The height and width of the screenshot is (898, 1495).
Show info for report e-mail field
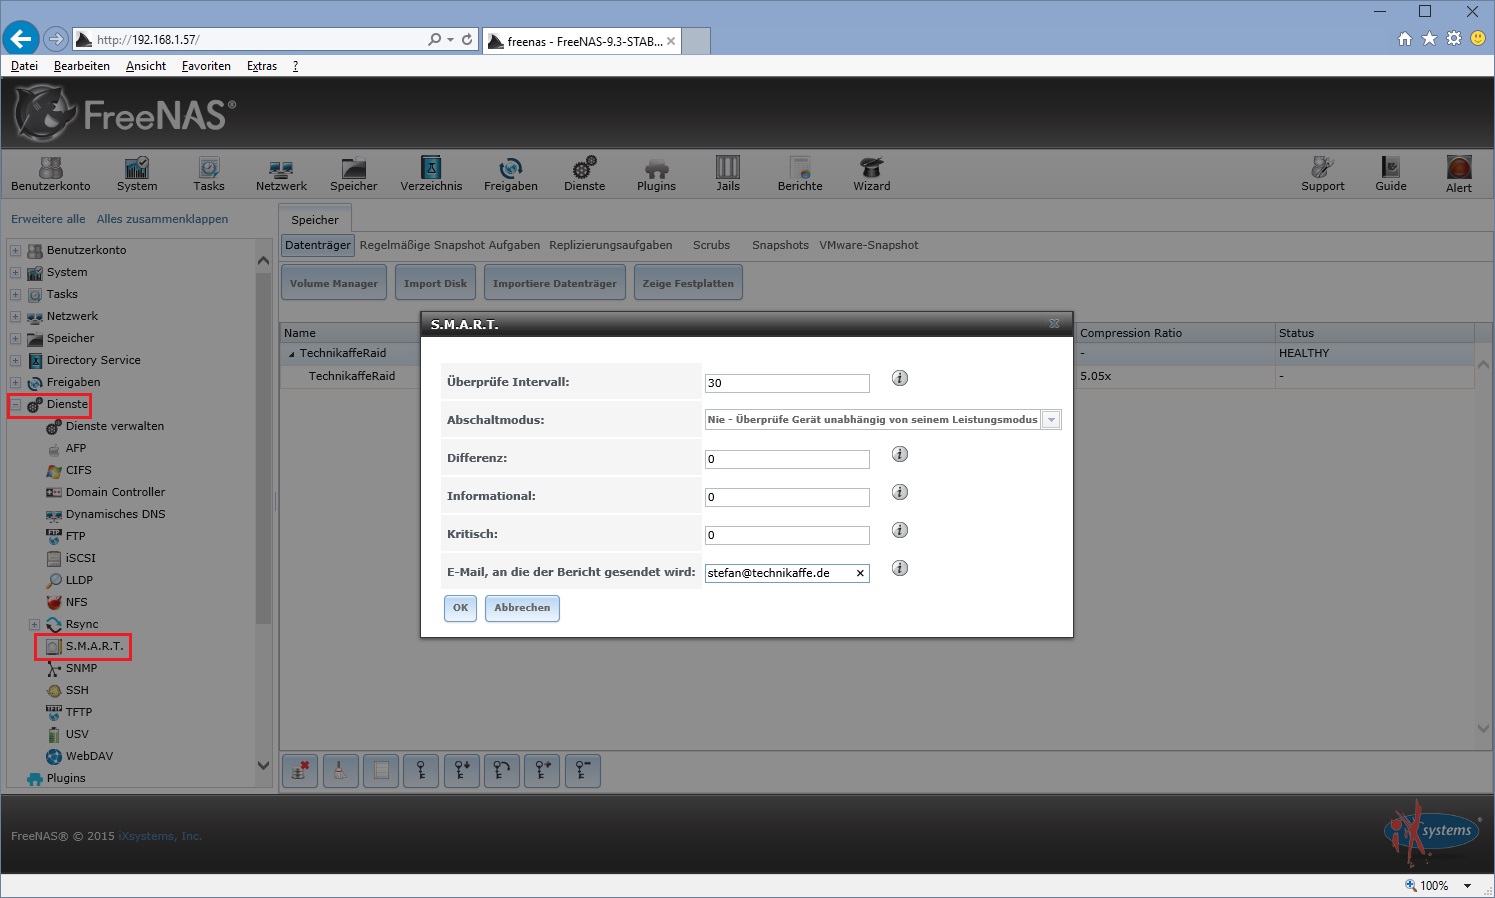pyautogui.click(x=900, y=568)
